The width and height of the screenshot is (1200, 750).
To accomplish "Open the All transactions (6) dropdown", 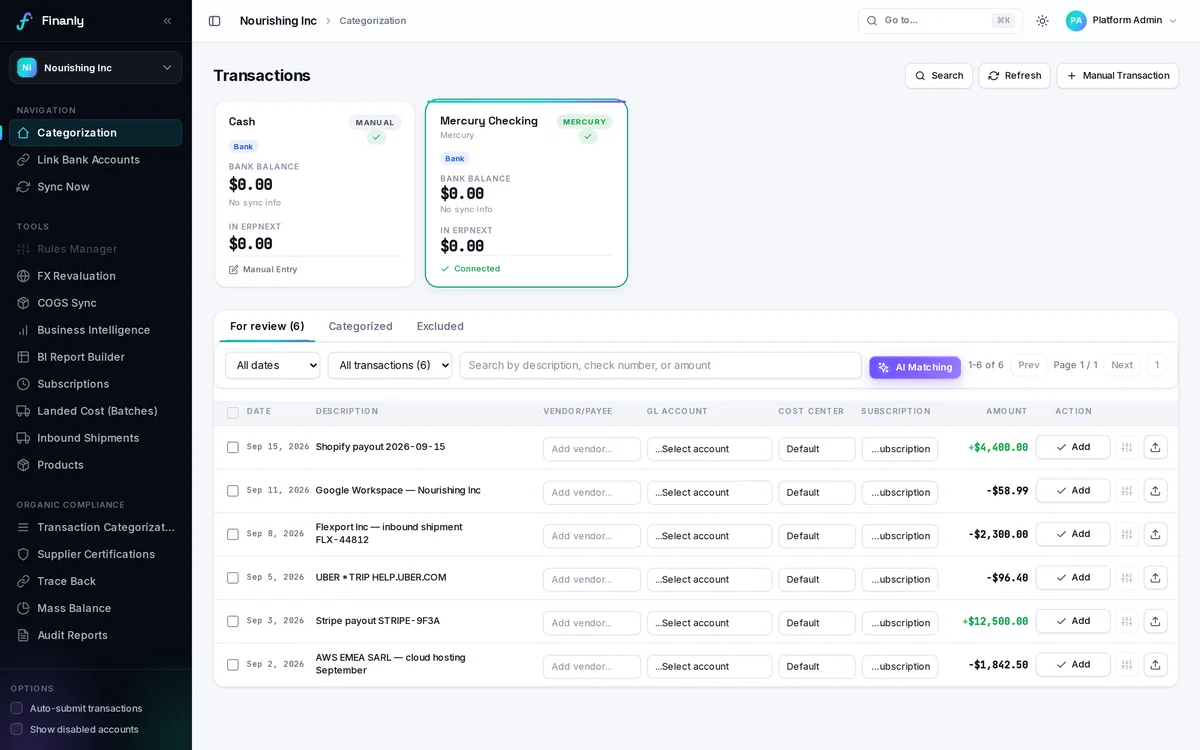I will [x=390, y=366].
